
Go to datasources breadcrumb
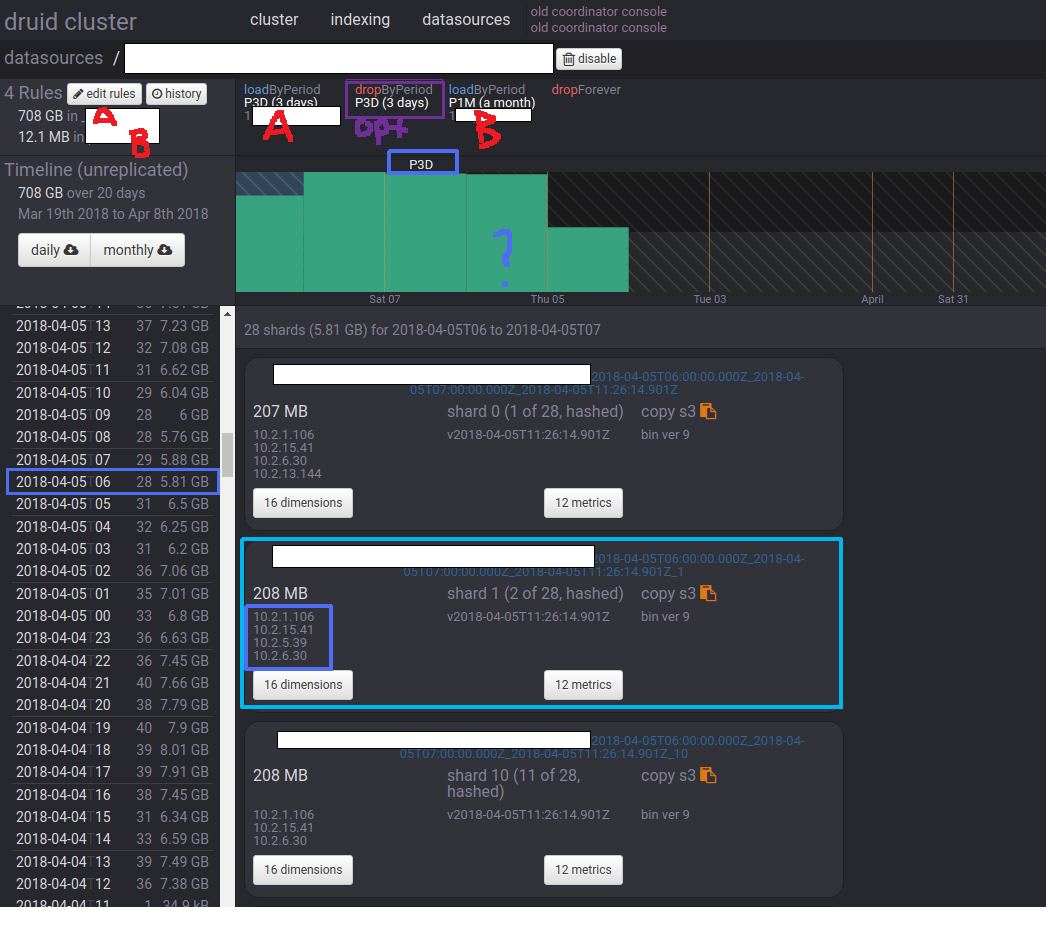[x=53, y=58]
